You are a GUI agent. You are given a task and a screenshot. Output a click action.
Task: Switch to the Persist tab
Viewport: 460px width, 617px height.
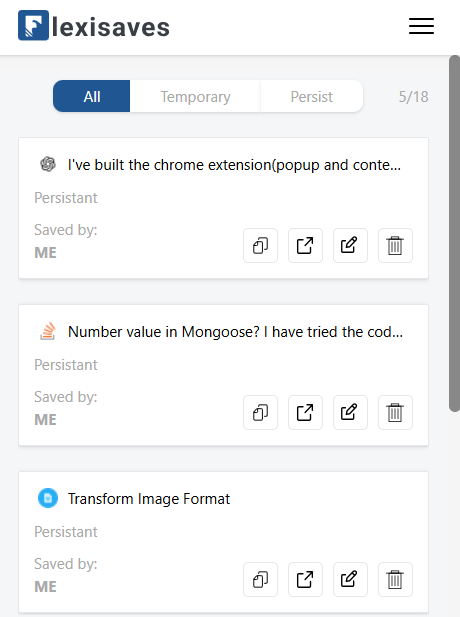tap(312, 96)
